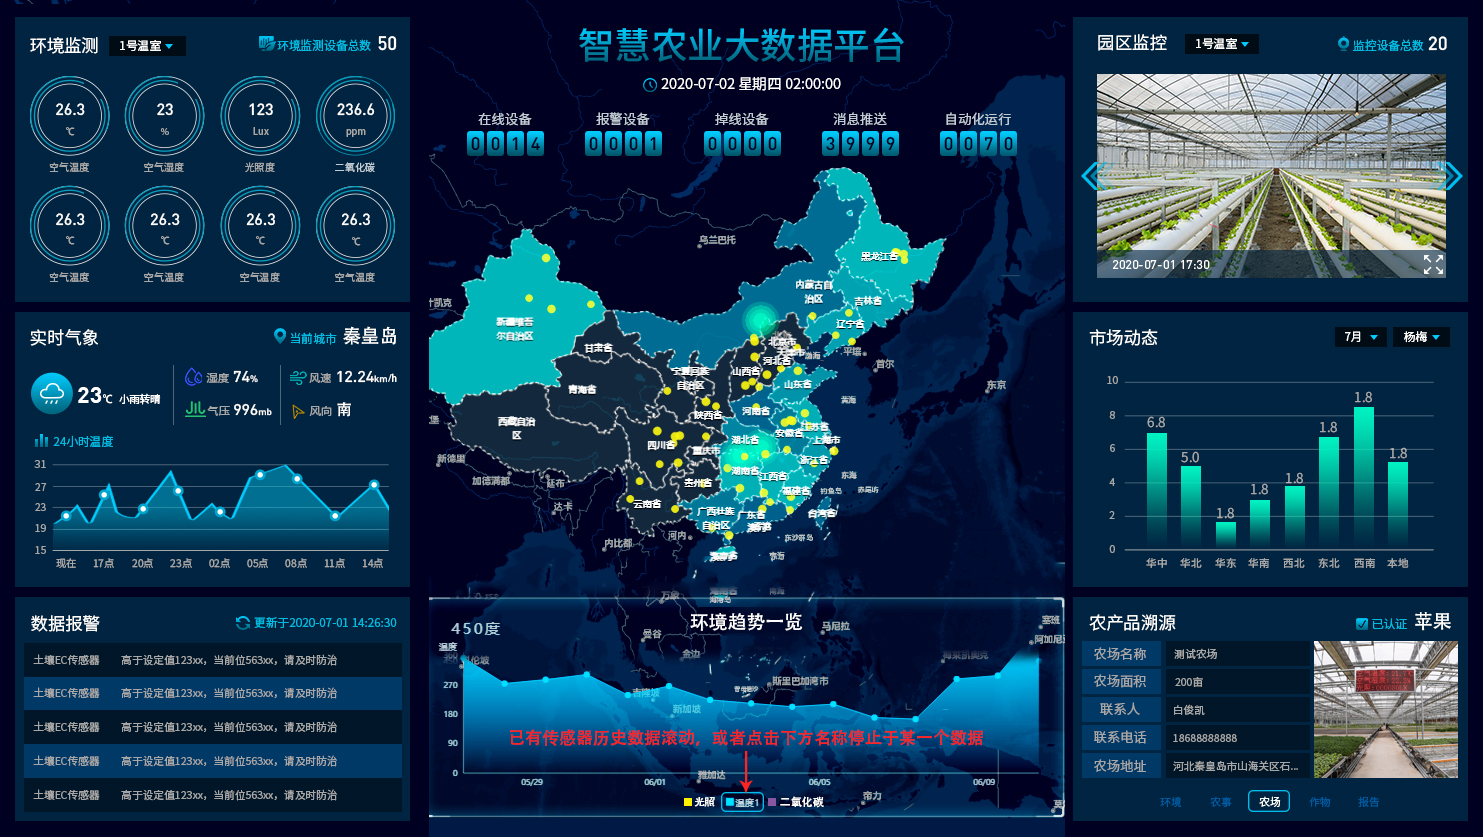Click the greenhouse monitoring video image
Screen dimensions: 1483x837
pos(1271,176)
